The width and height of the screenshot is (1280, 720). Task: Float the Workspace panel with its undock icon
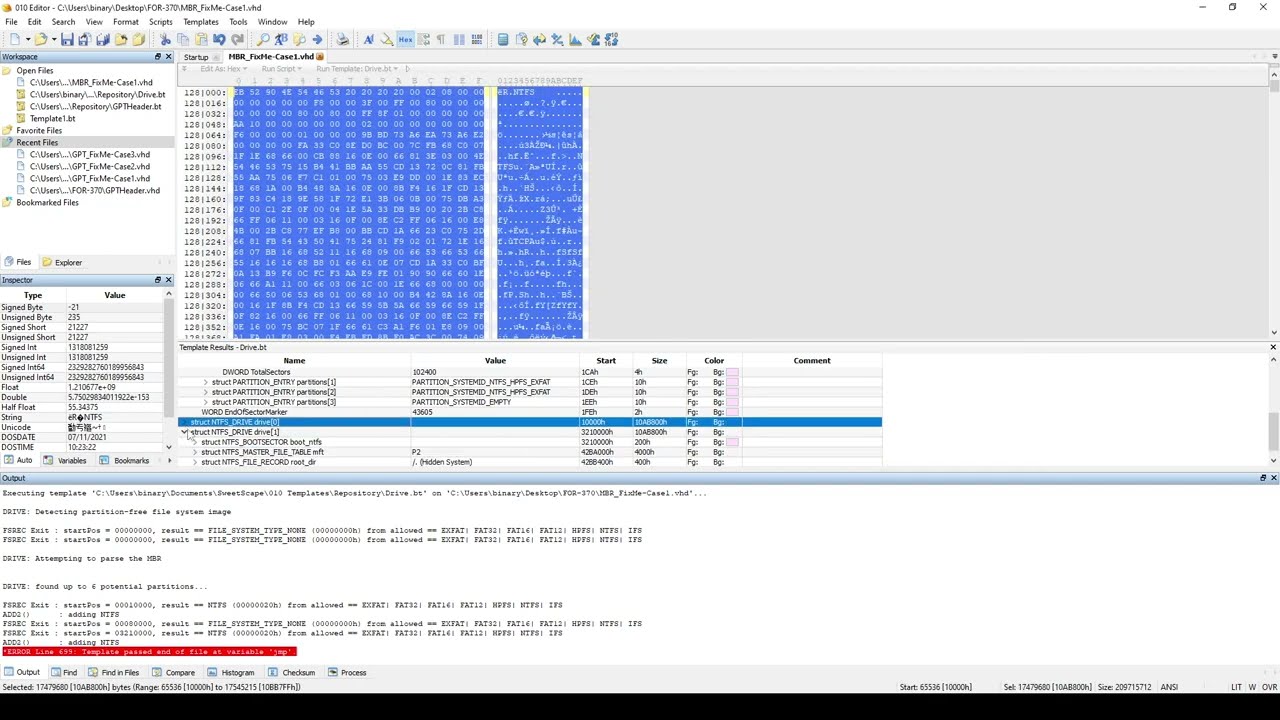tap(157, 57)
